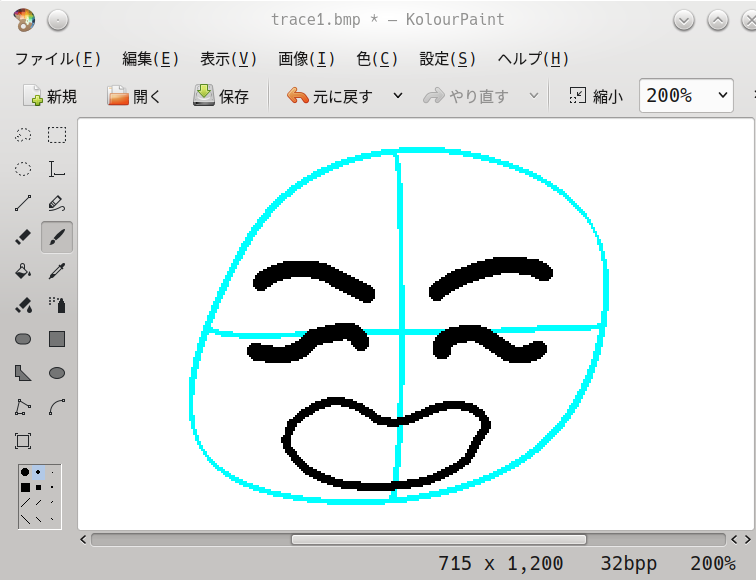The image size is (756, 580).
Task: Select the elliptical selection tool
Action: [23, 169]
